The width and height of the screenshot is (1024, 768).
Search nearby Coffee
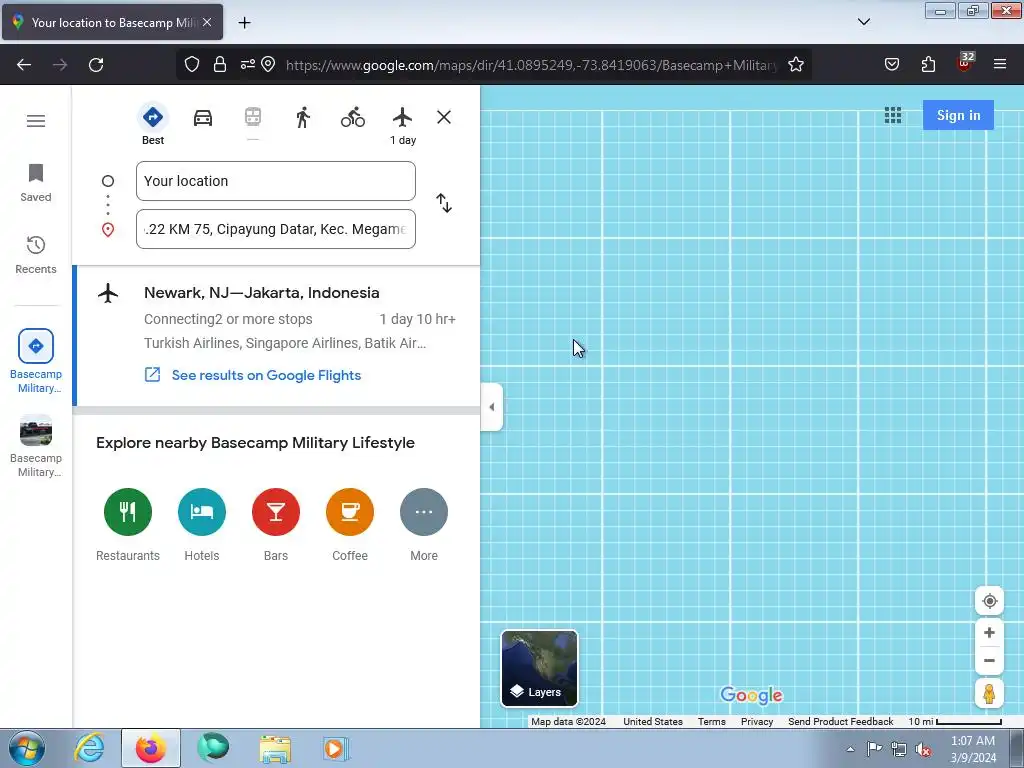[x=350, y=525]
